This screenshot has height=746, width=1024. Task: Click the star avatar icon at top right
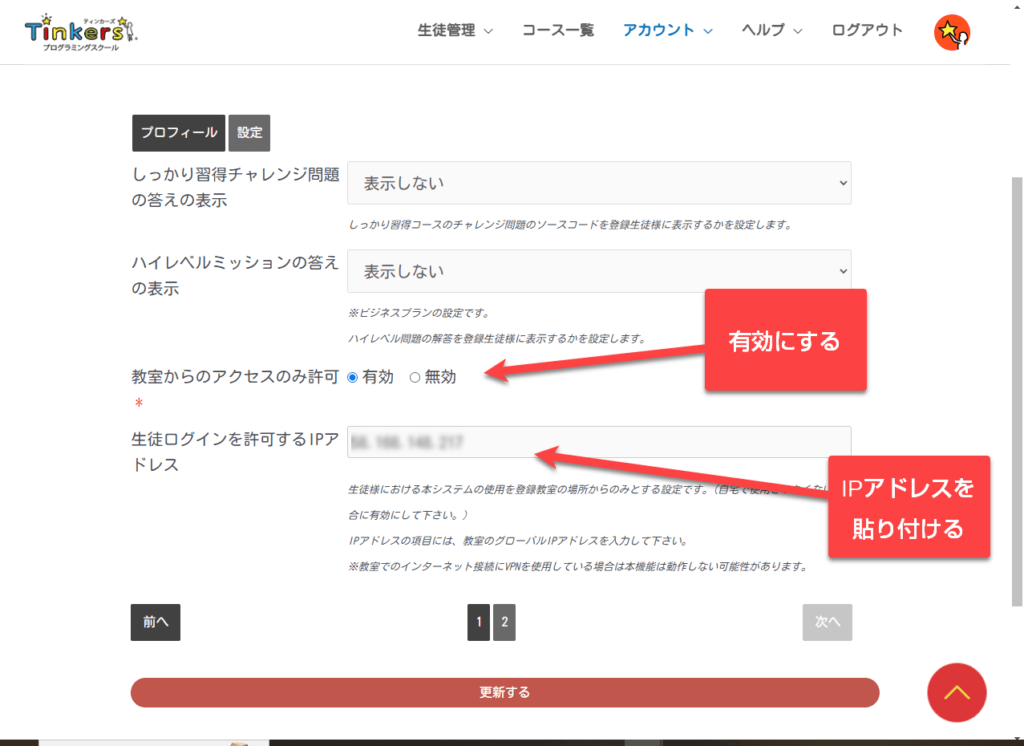click(951, 33)
